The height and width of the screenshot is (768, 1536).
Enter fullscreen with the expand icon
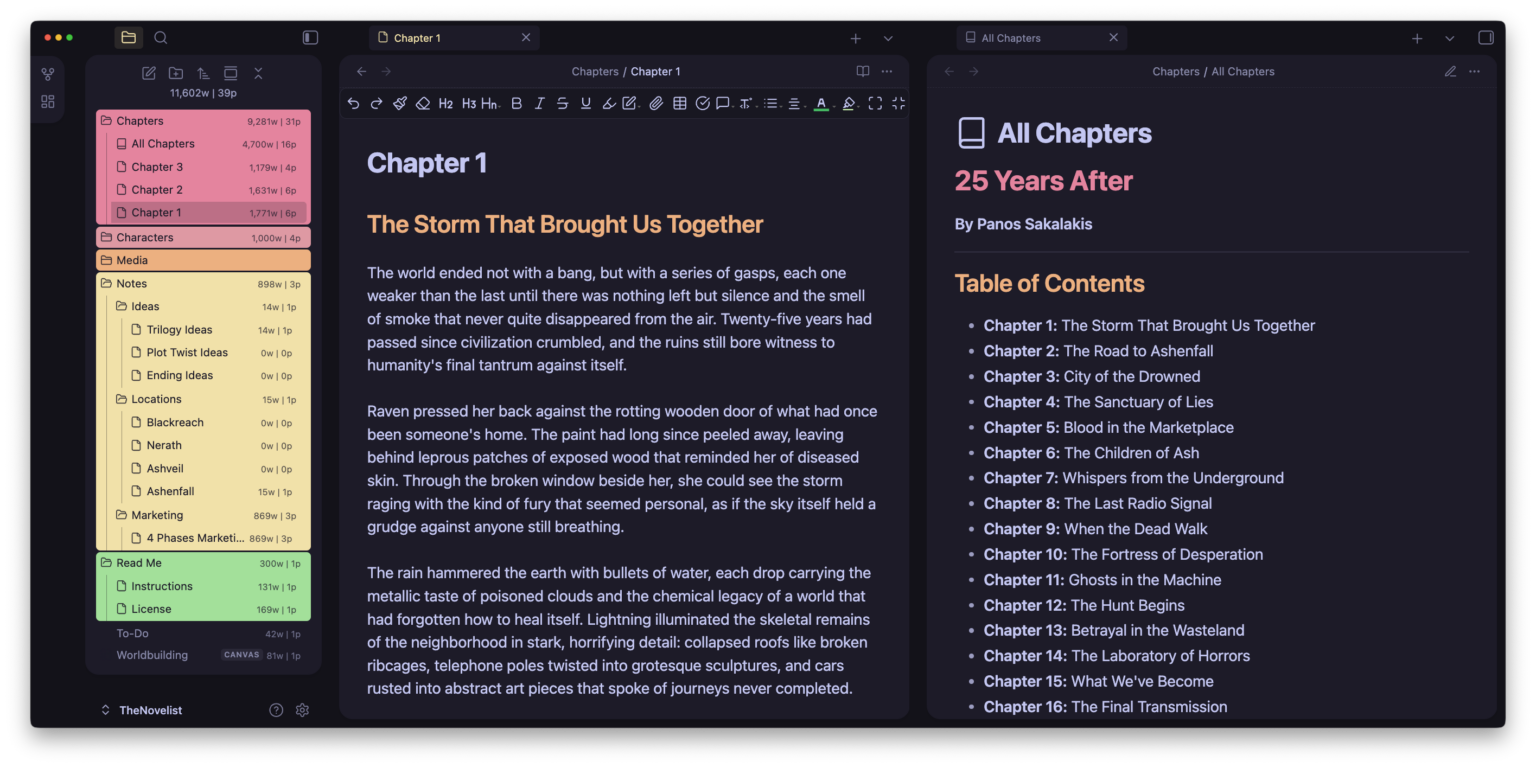[873, 103]
